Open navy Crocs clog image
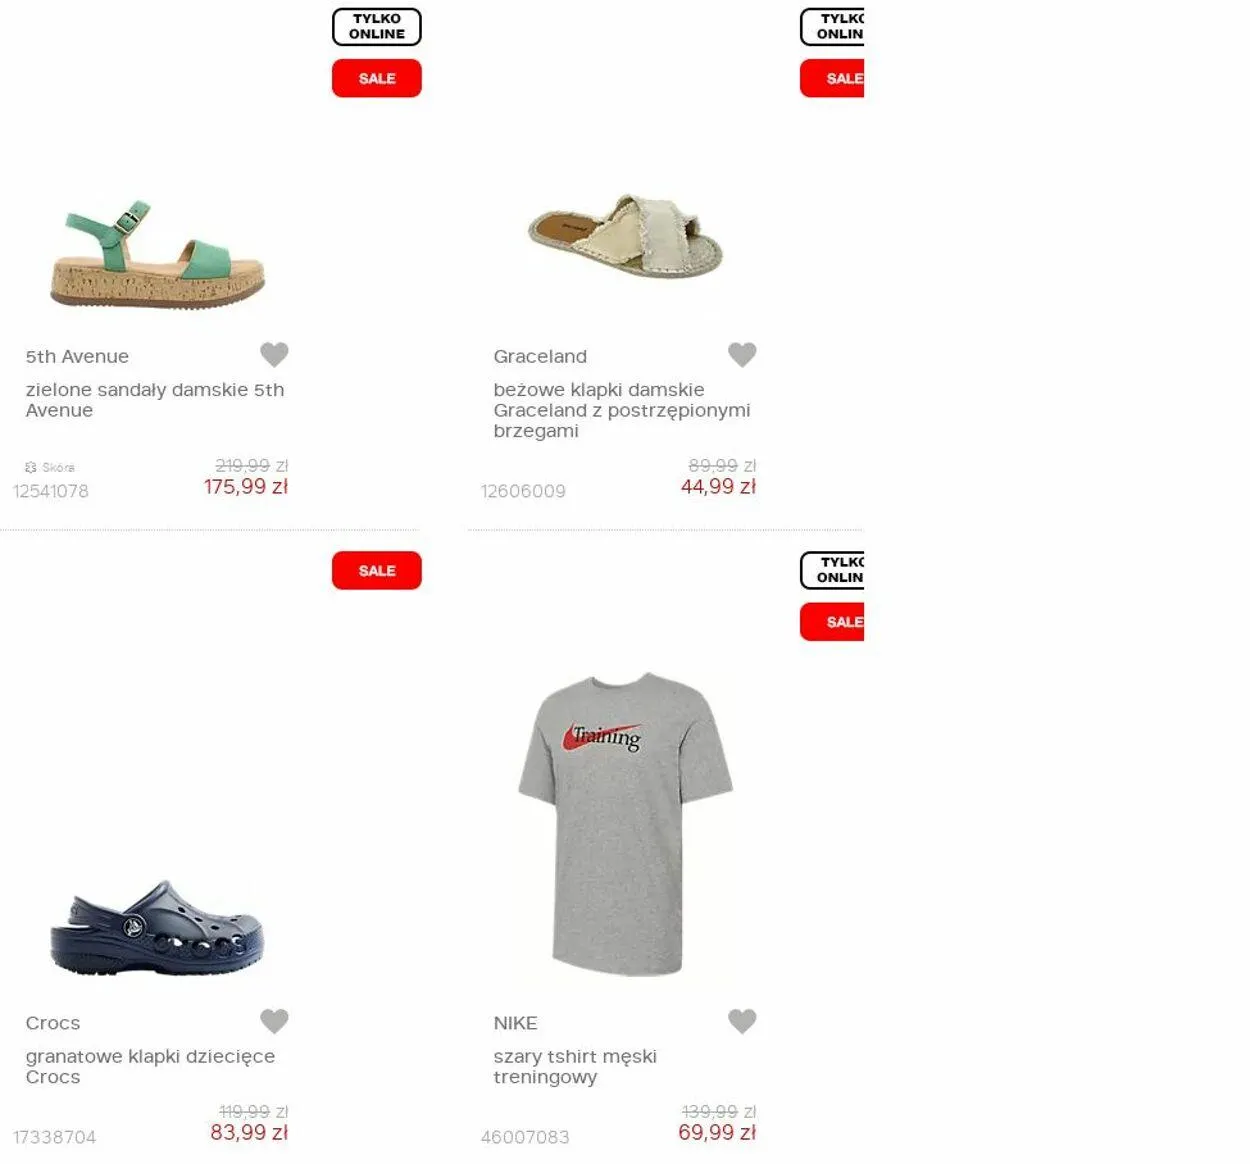The image size is (1250, 1164). pos(157,928)
